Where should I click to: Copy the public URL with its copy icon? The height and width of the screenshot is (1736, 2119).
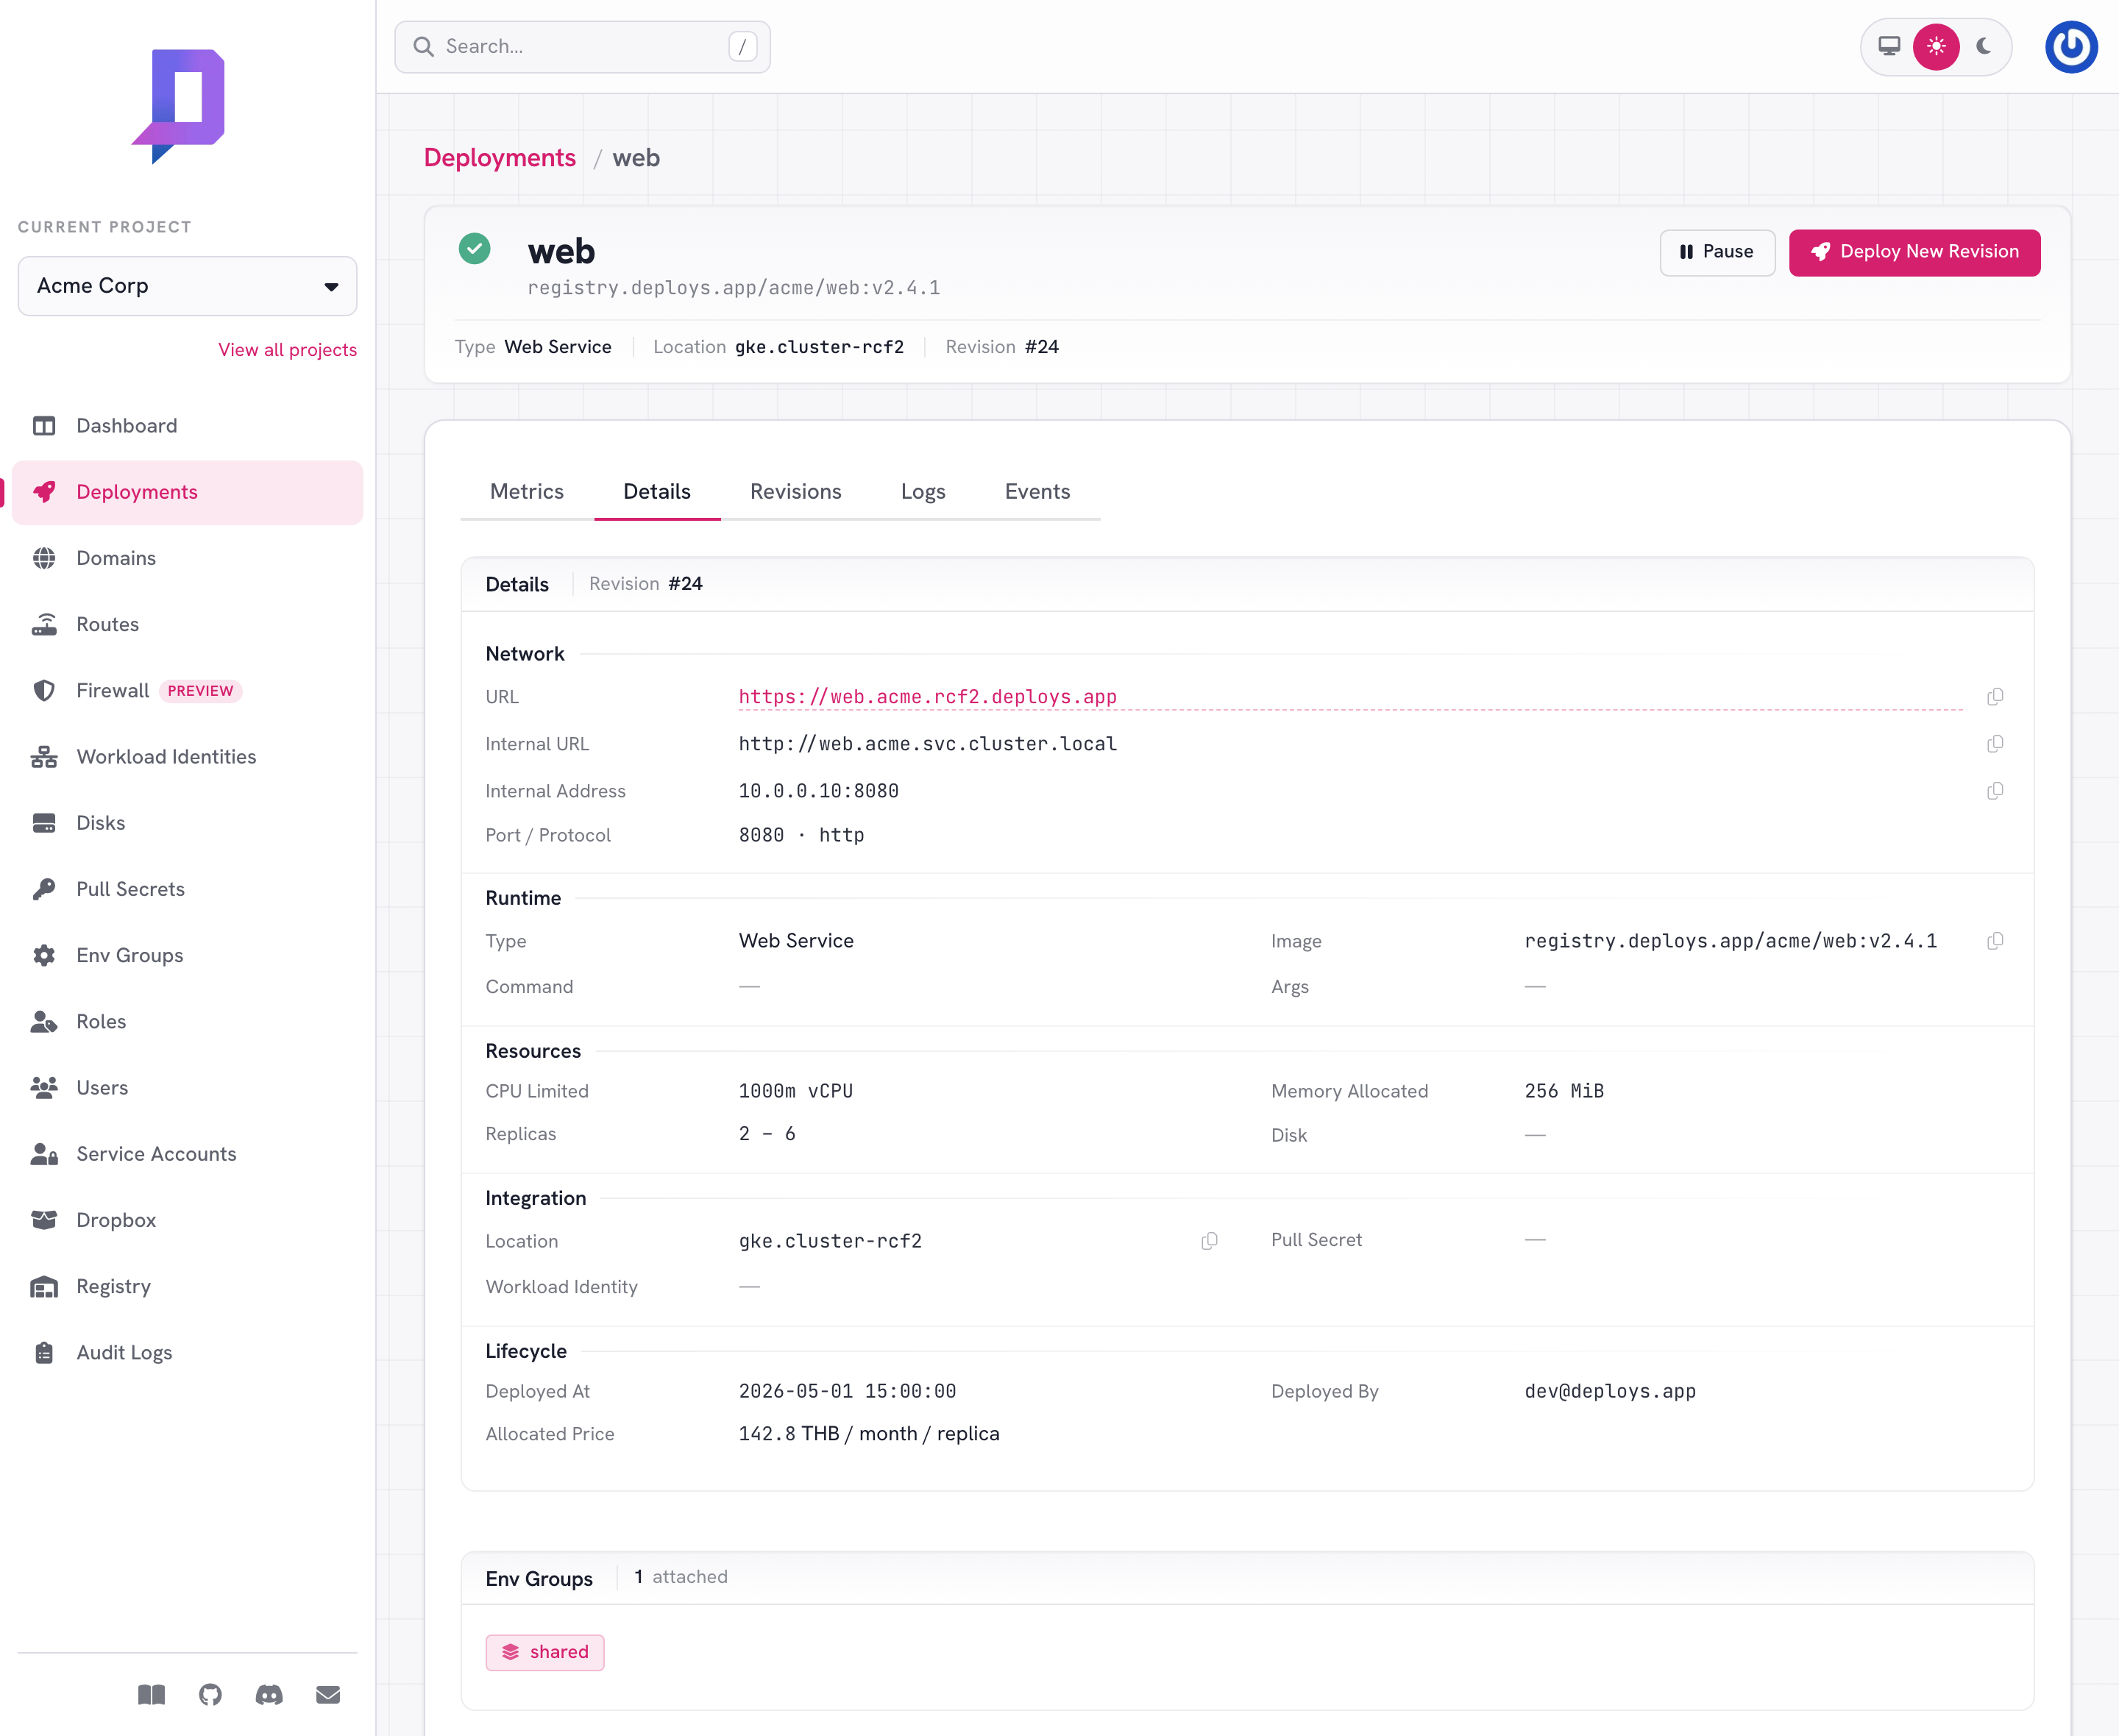coord(1995,697)
